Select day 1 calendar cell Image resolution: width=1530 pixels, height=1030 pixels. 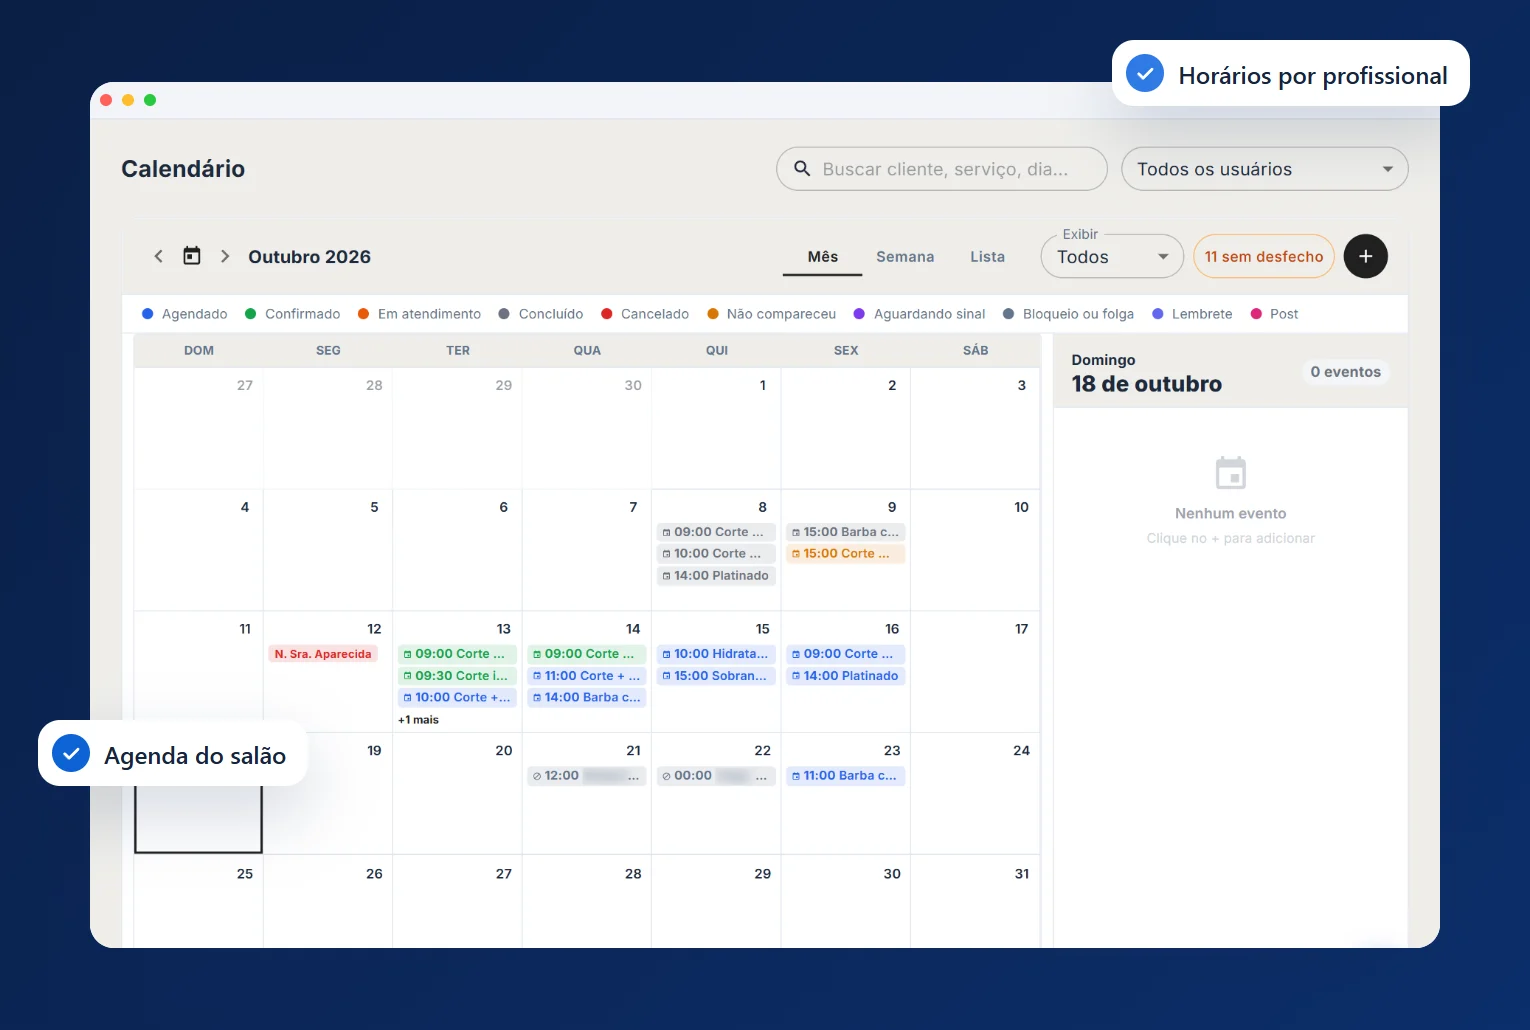(716, 428)
